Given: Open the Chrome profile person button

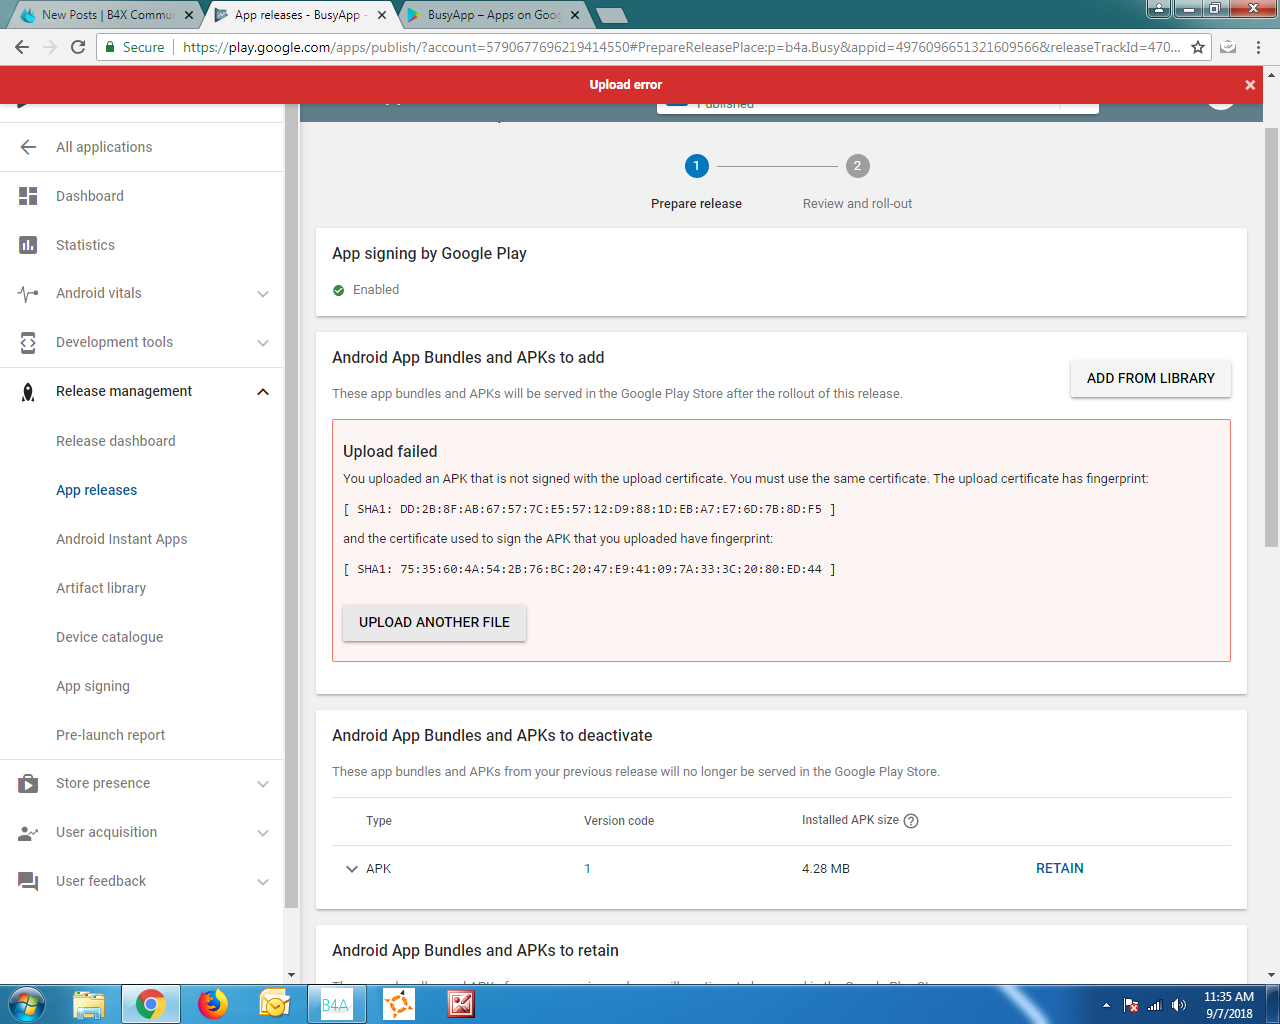Looking at the screenshot, I should coord(1158,9).
